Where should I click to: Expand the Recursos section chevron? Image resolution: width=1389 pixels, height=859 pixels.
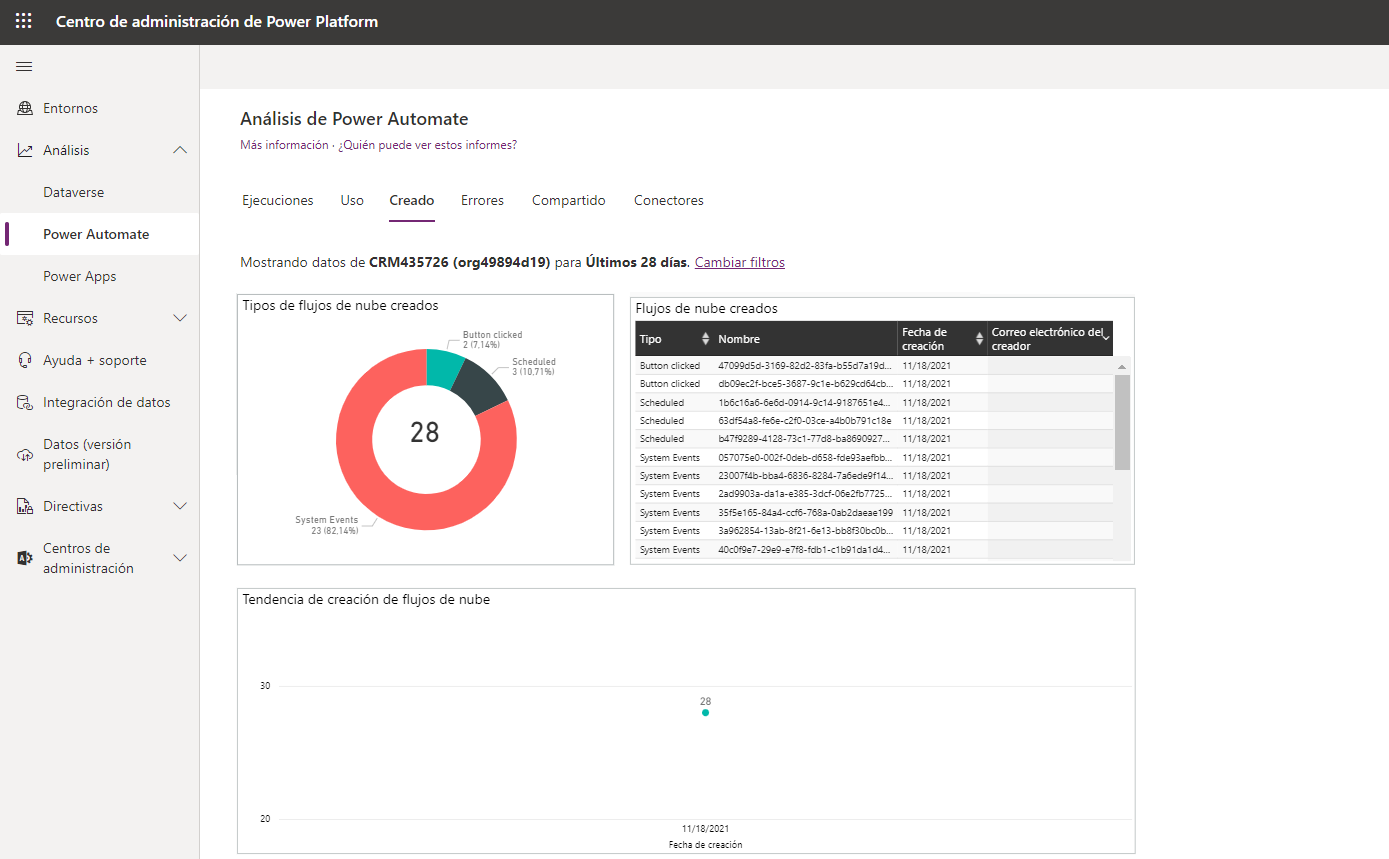click(180, 318)
